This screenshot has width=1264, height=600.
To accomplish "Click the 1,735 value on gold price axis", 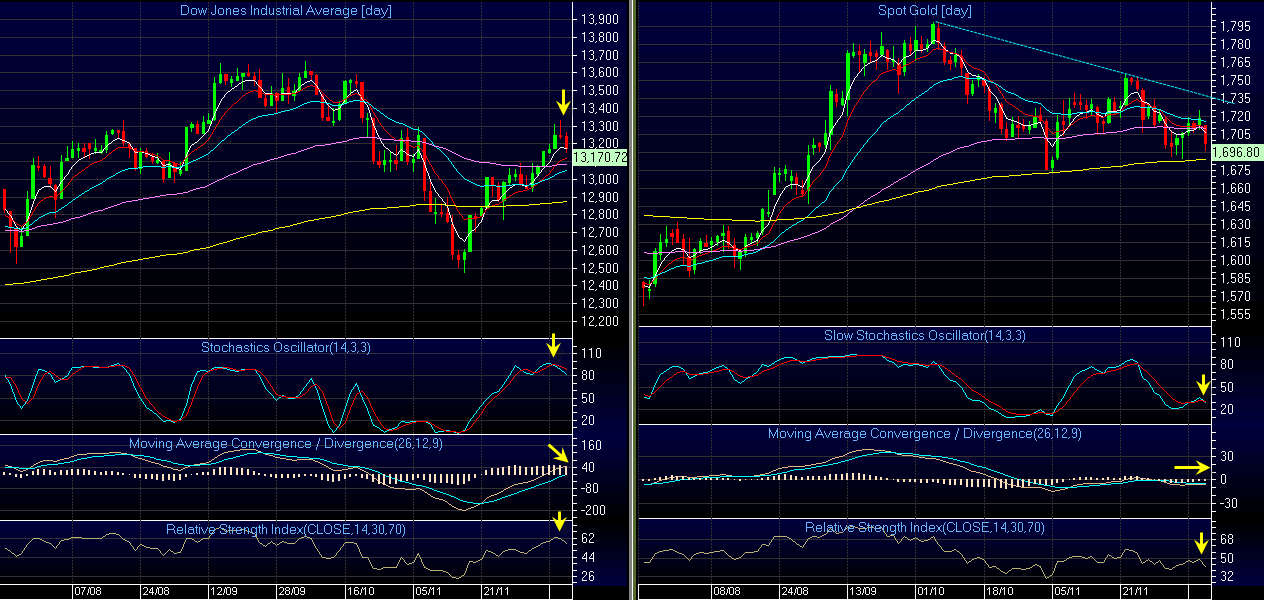I will pyautogui.click(x=1235, y=98).
